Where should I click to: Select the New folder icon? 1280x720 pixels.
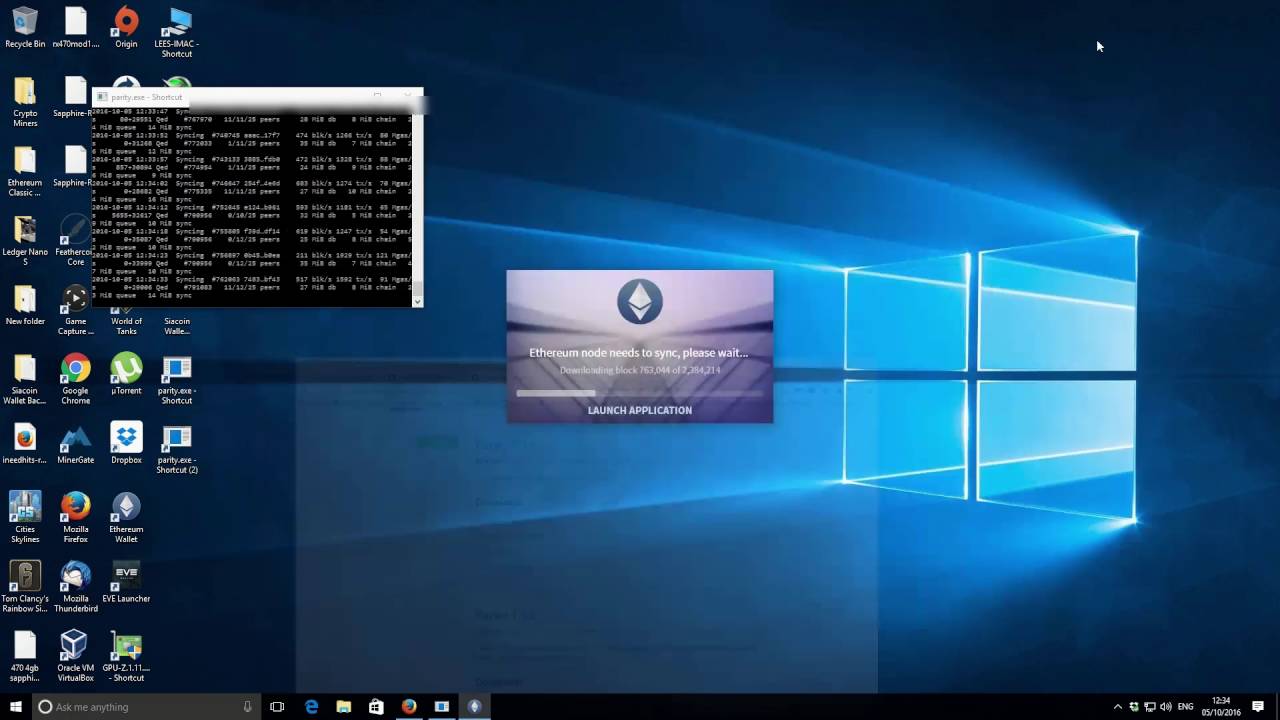pos(25,305)
